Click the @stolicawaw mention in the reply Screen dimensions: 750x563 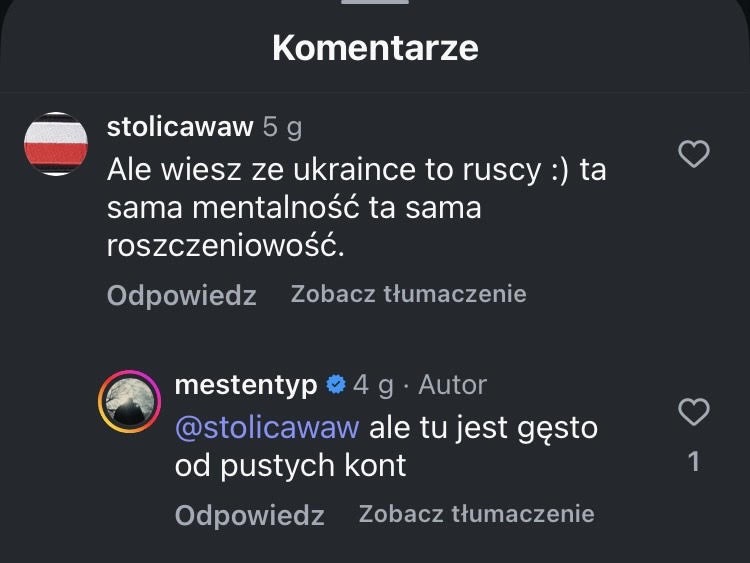[x=266, y=428]
